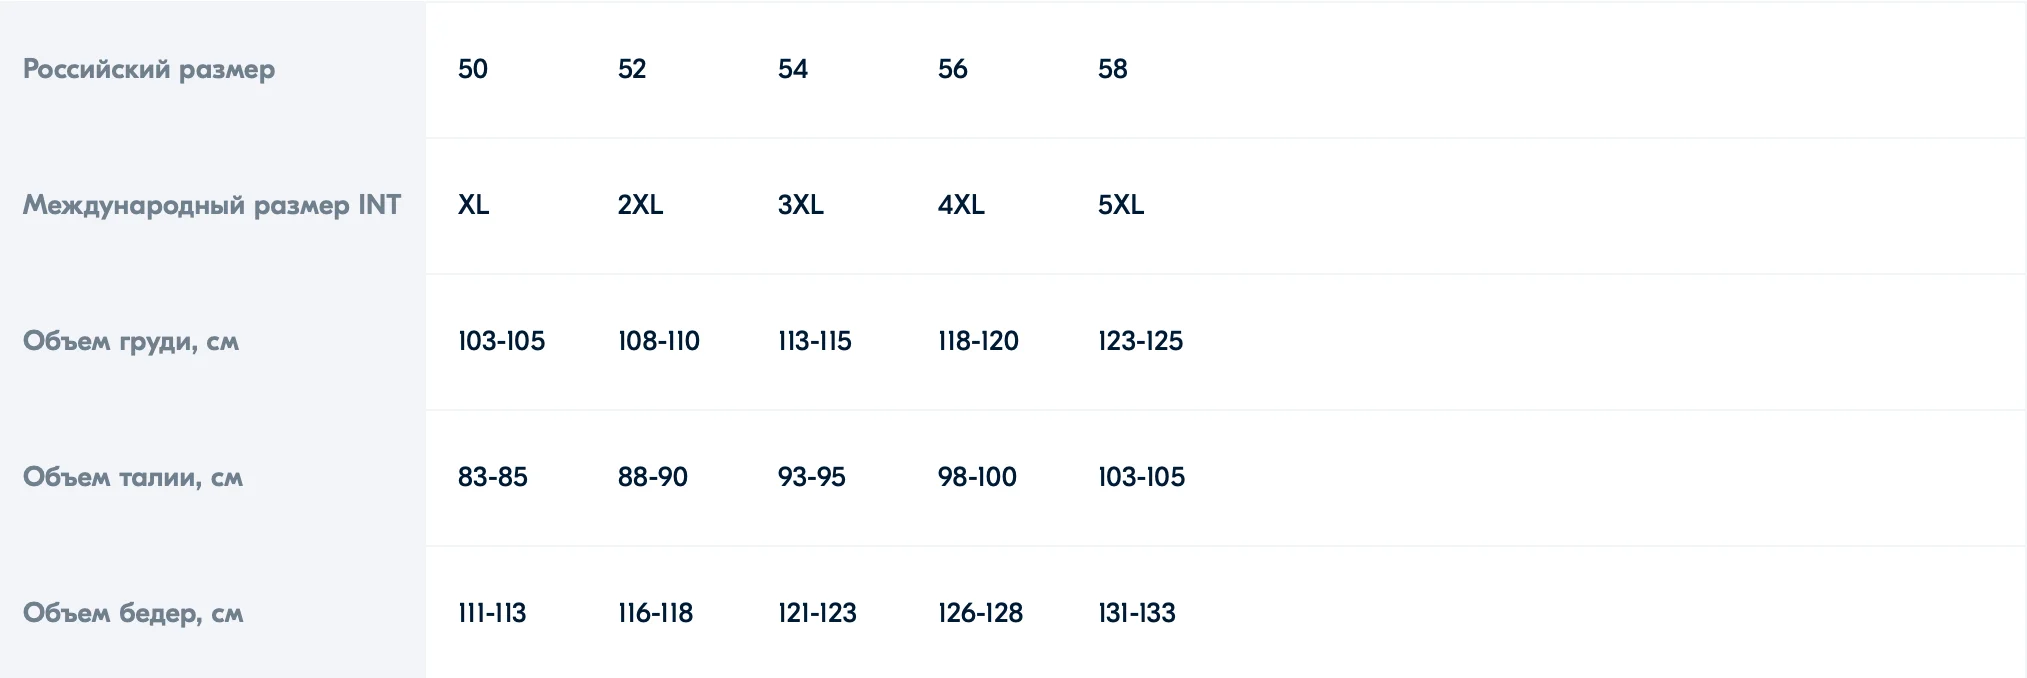Click chest measurement 123-125

[x=1140, y=341]
